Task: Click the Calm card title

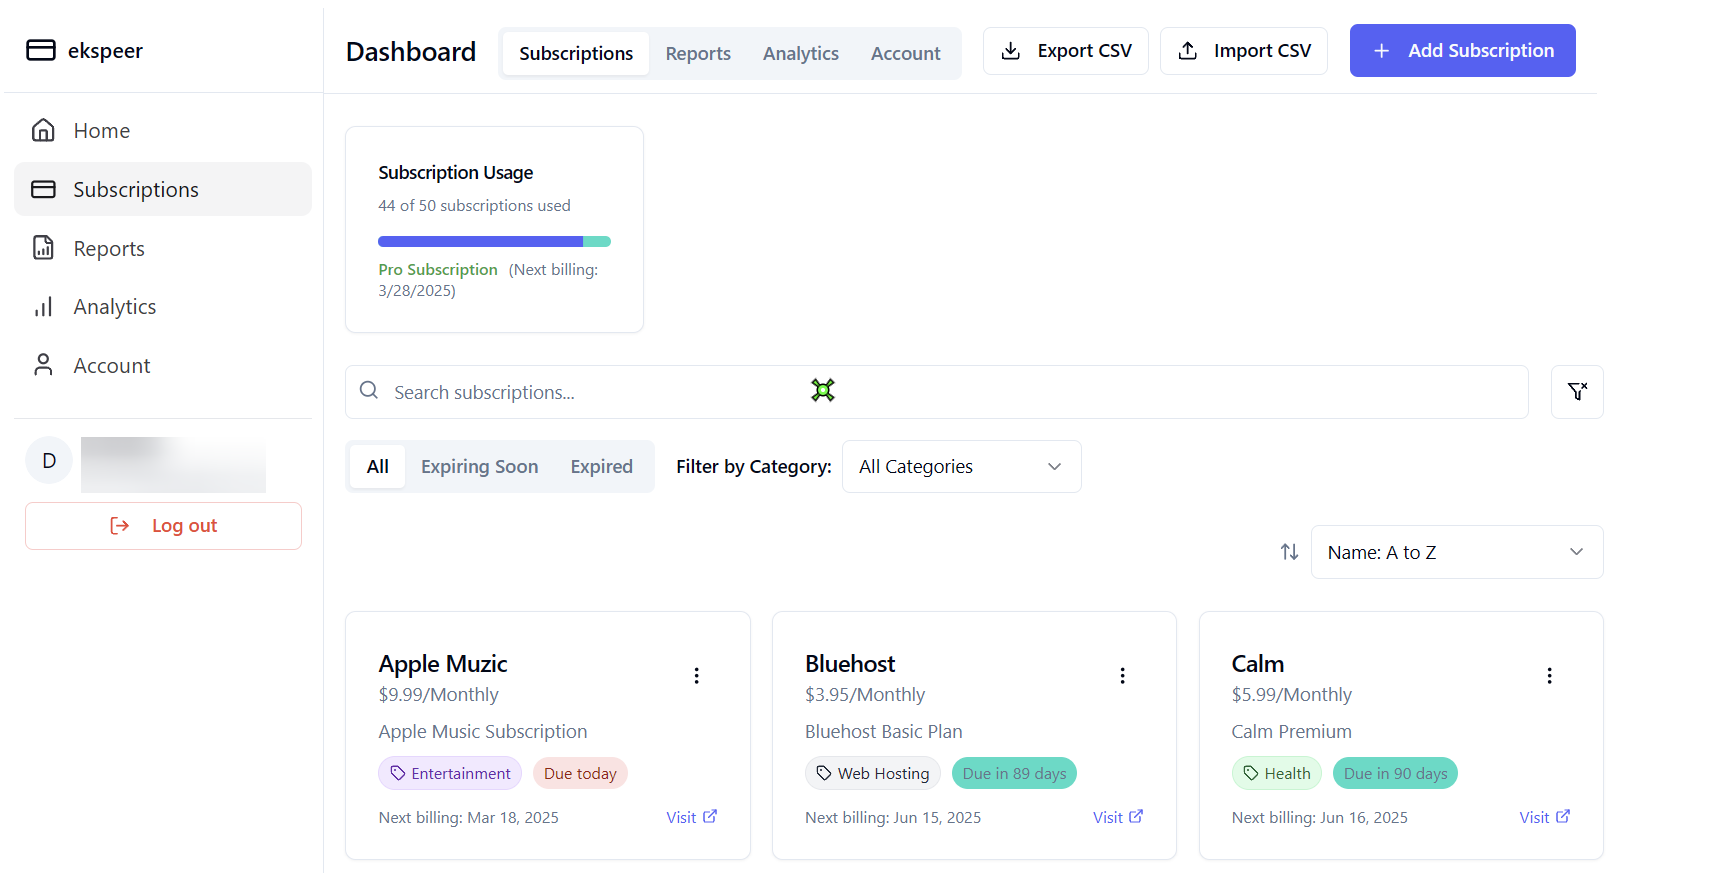Action: (x=1258, y=664)
